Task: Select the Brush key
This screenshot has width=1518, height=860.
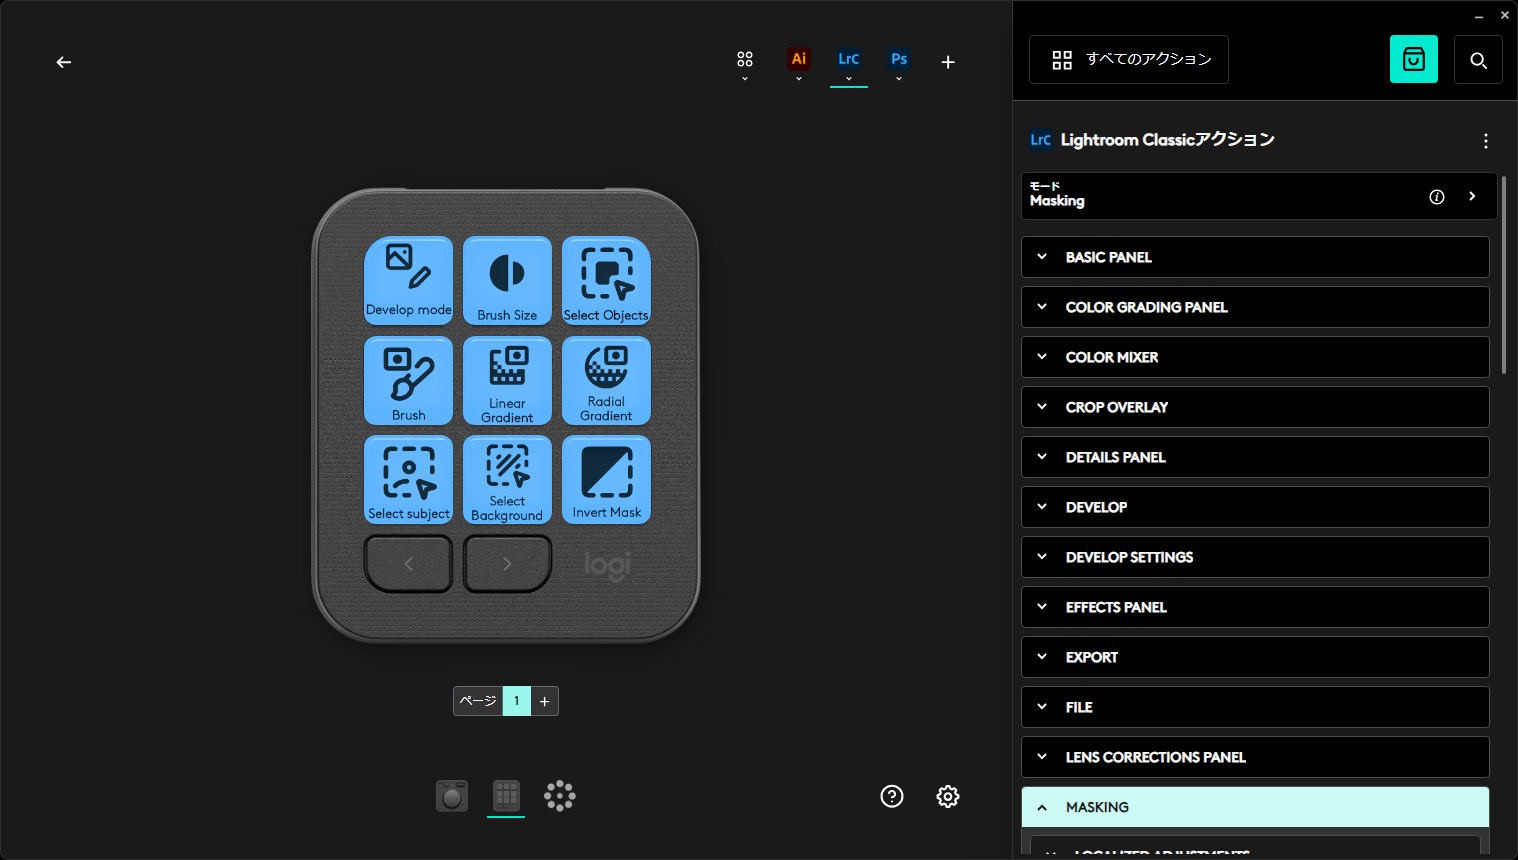Action: (x=408, y=380)
